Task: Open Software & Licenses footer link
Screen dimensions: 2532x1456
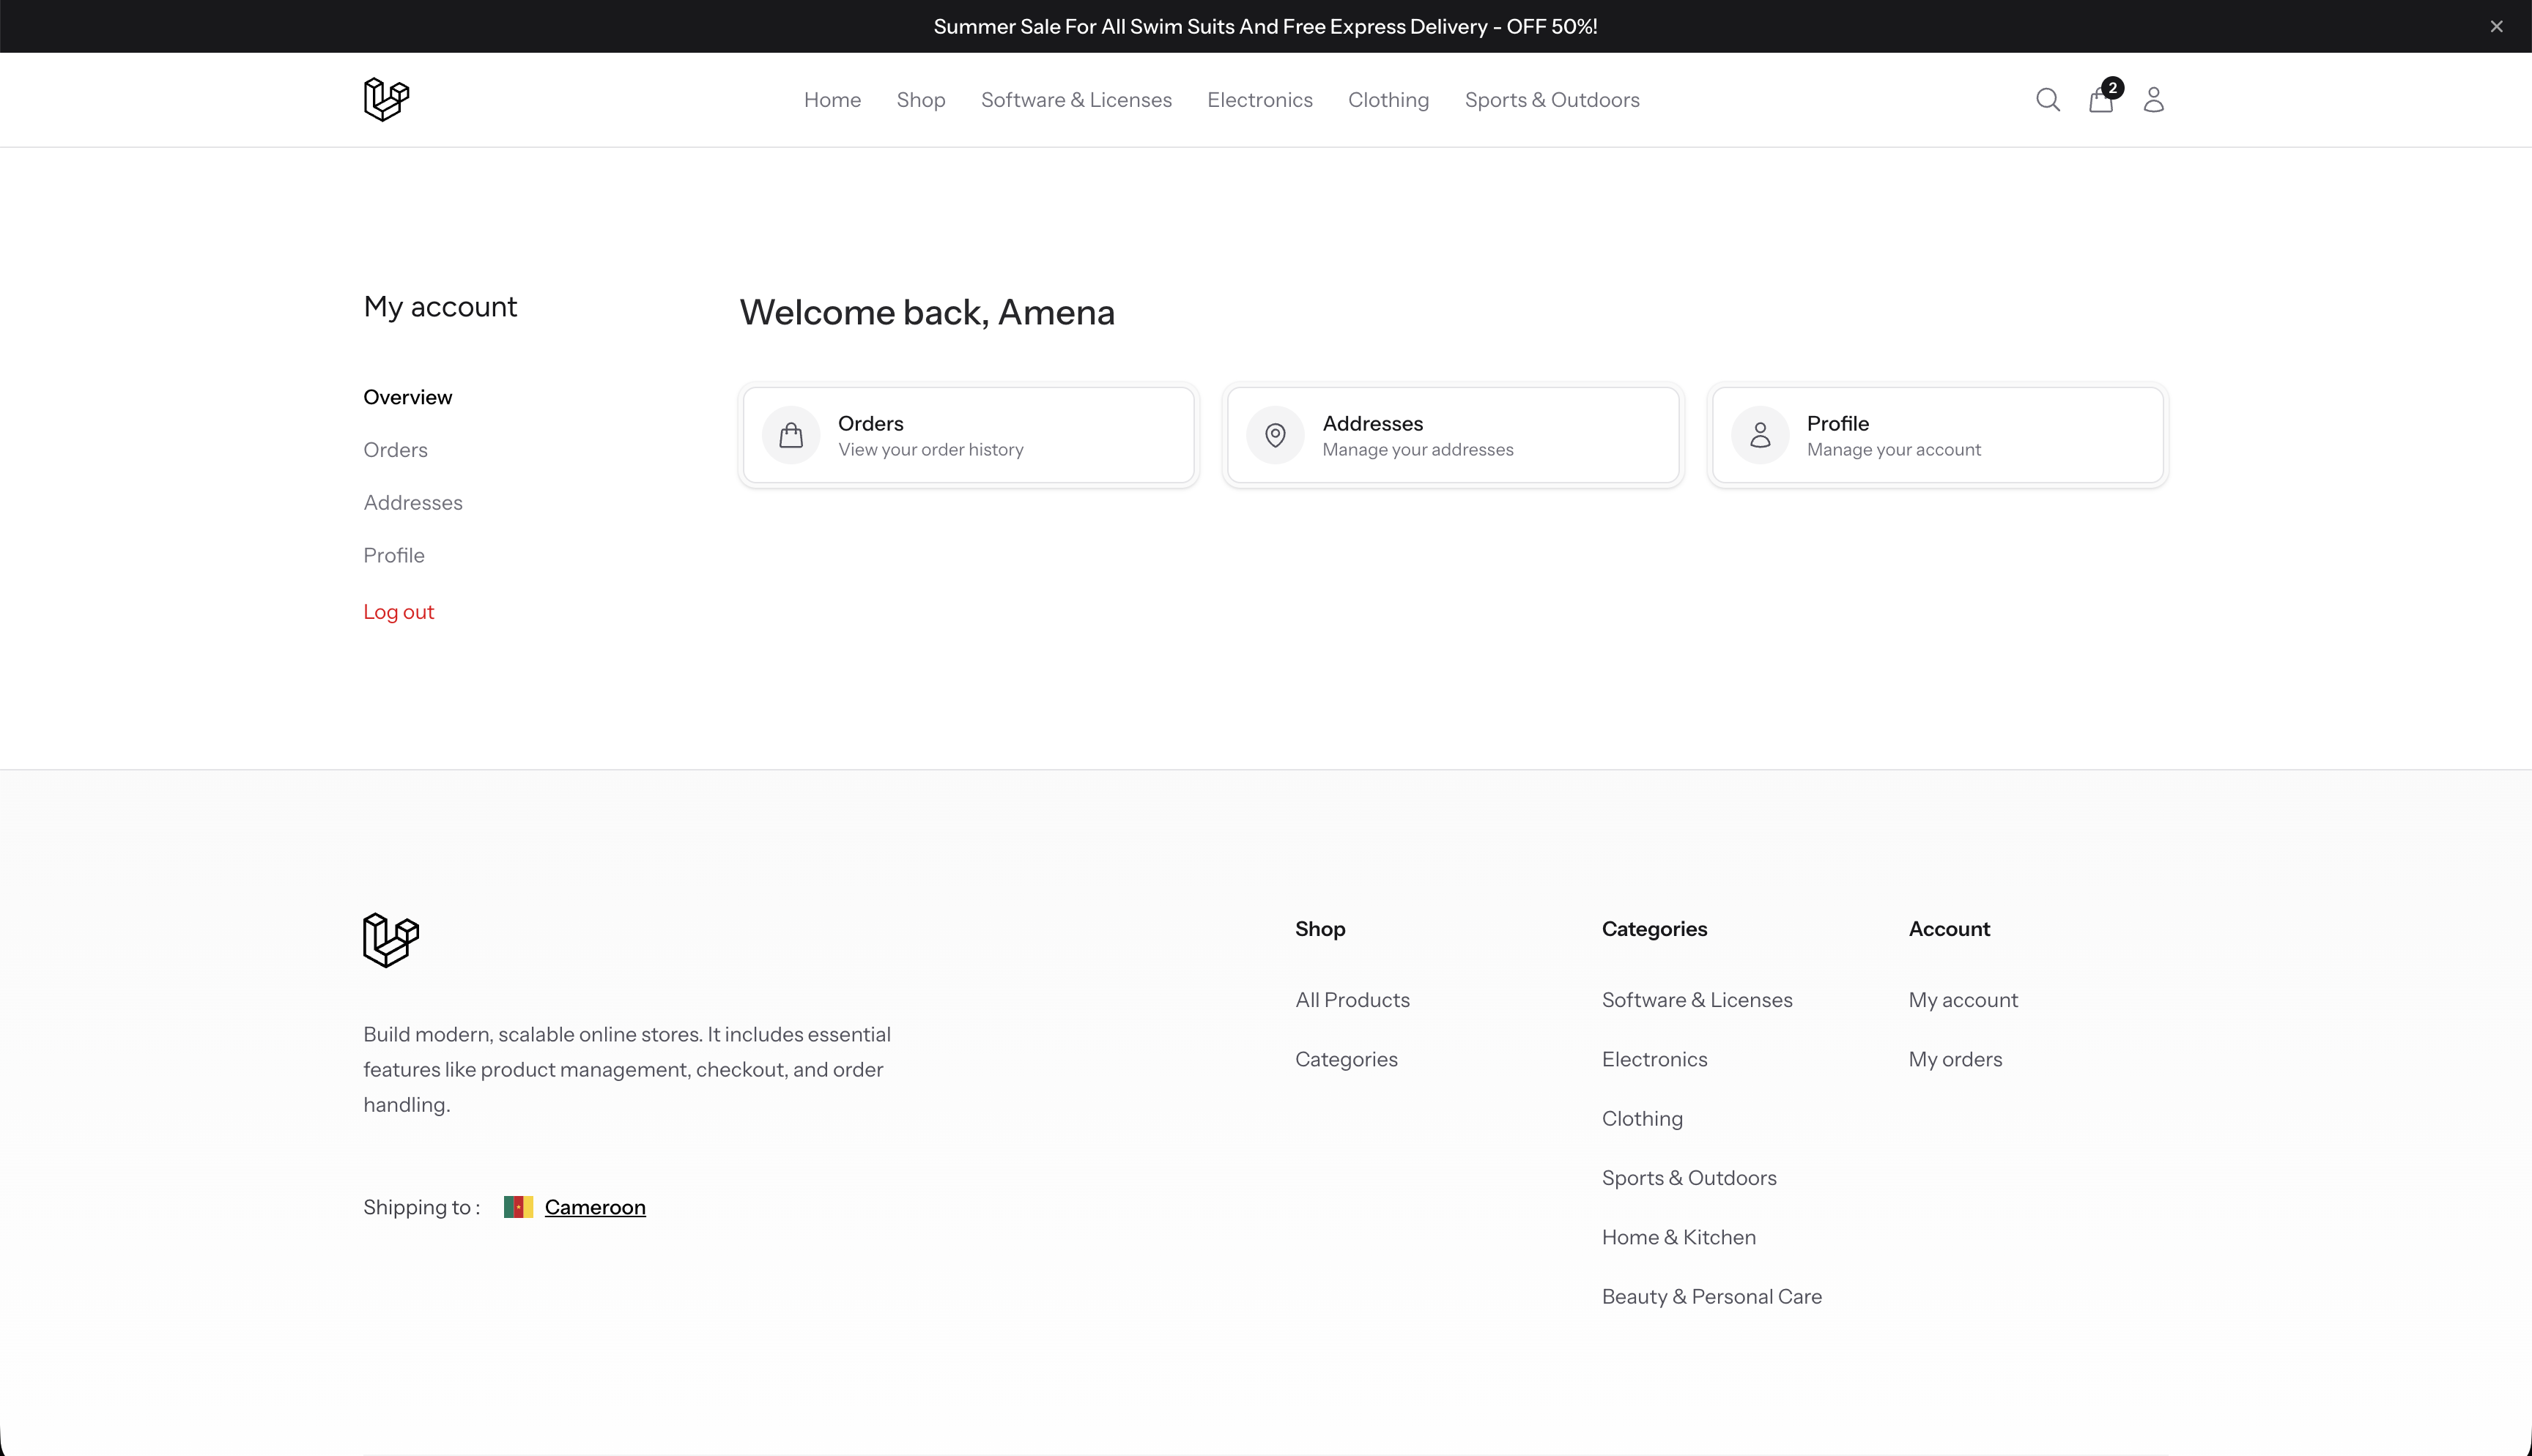Action: [1697, 1000]
